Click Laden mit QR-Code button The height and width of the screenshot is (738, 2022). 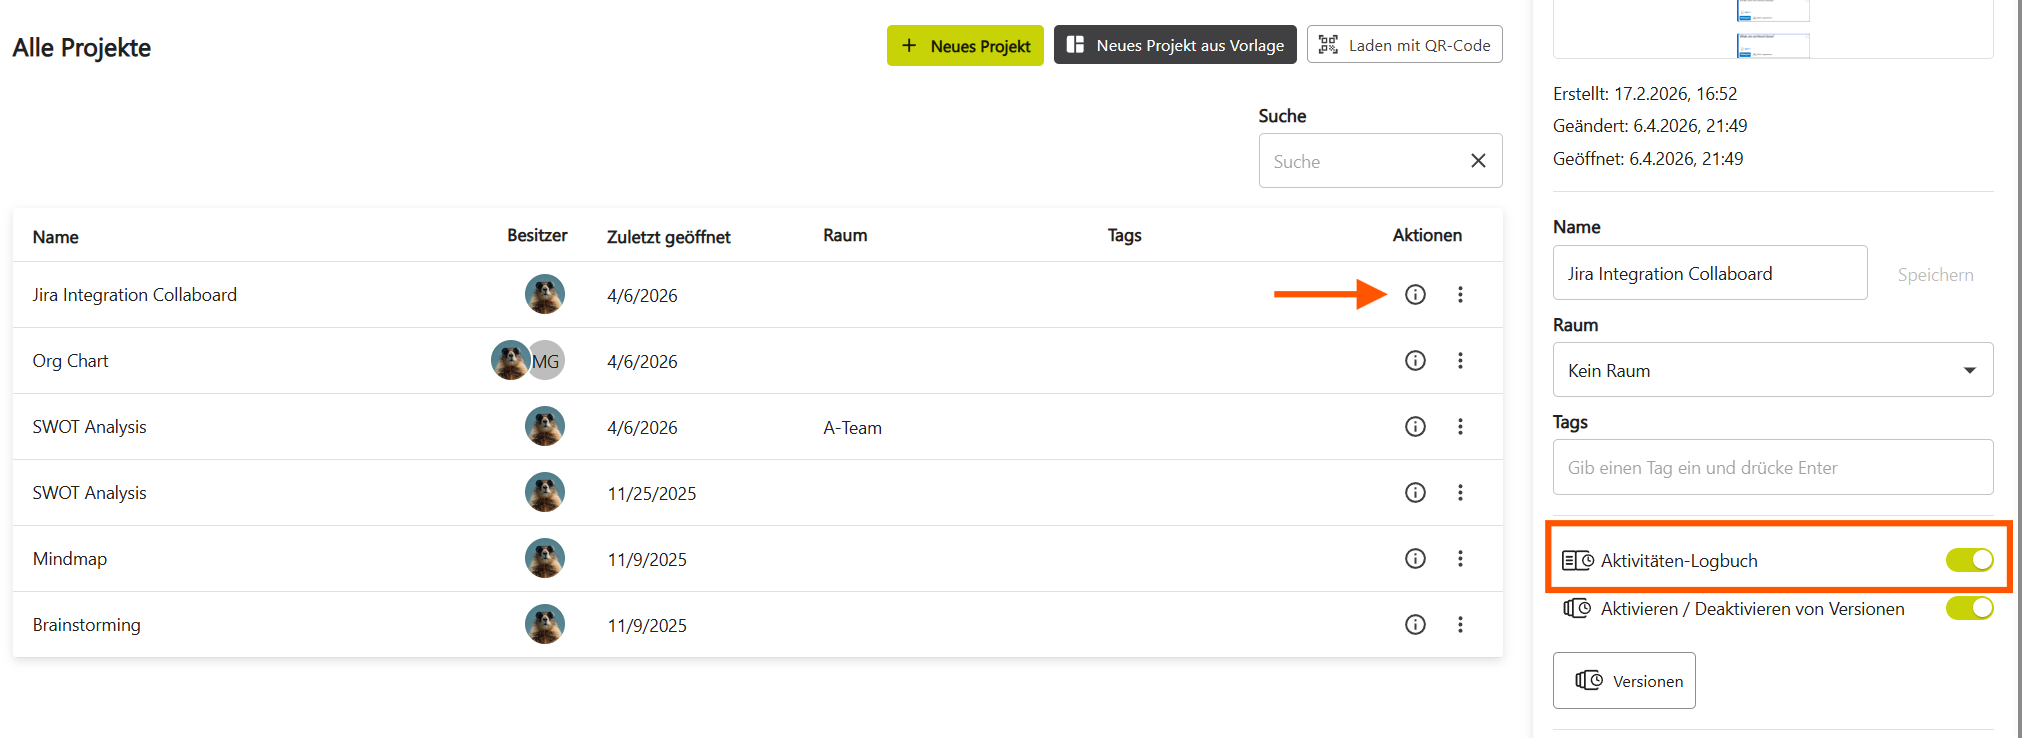(x=1404, y=45)
